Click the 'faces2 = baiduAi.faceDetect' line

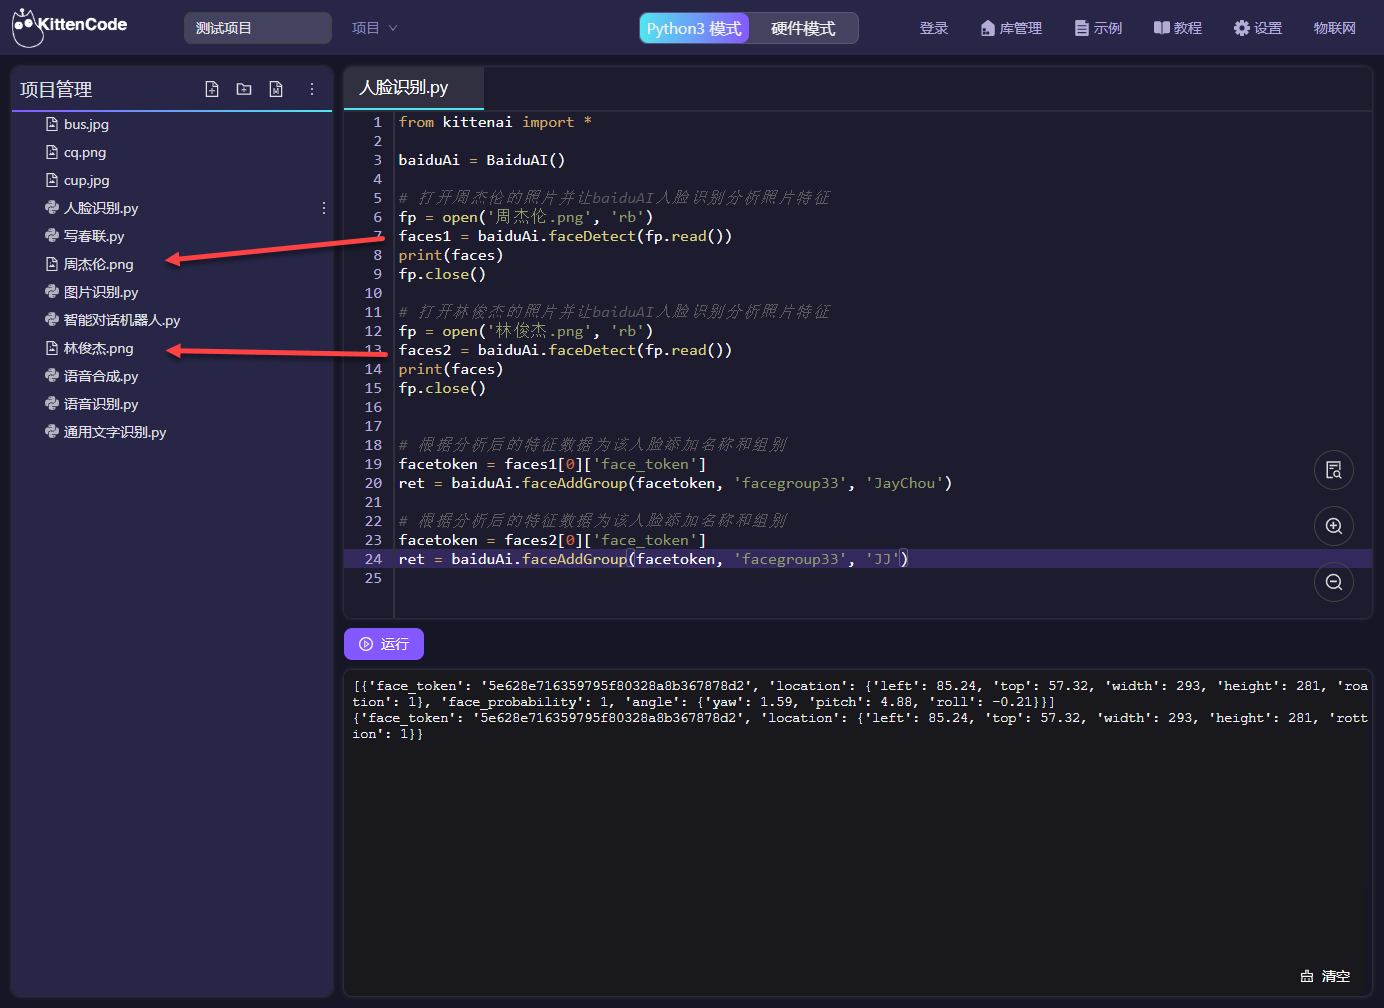pyautogui.click(x=565, y=350)
